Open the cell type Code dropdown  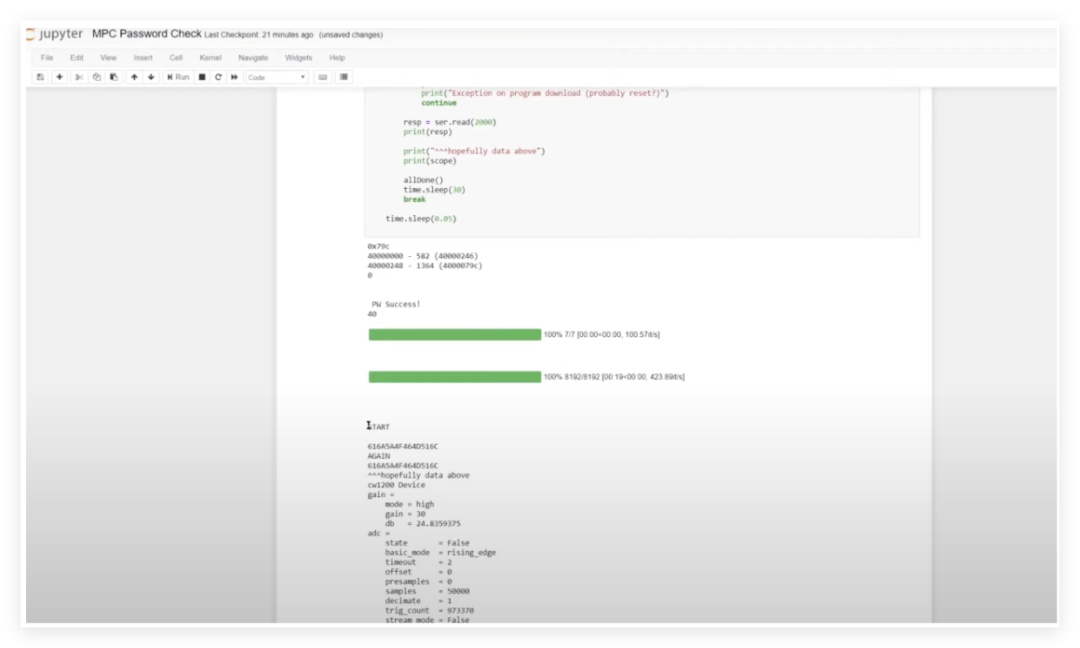[x=277, y=77]
